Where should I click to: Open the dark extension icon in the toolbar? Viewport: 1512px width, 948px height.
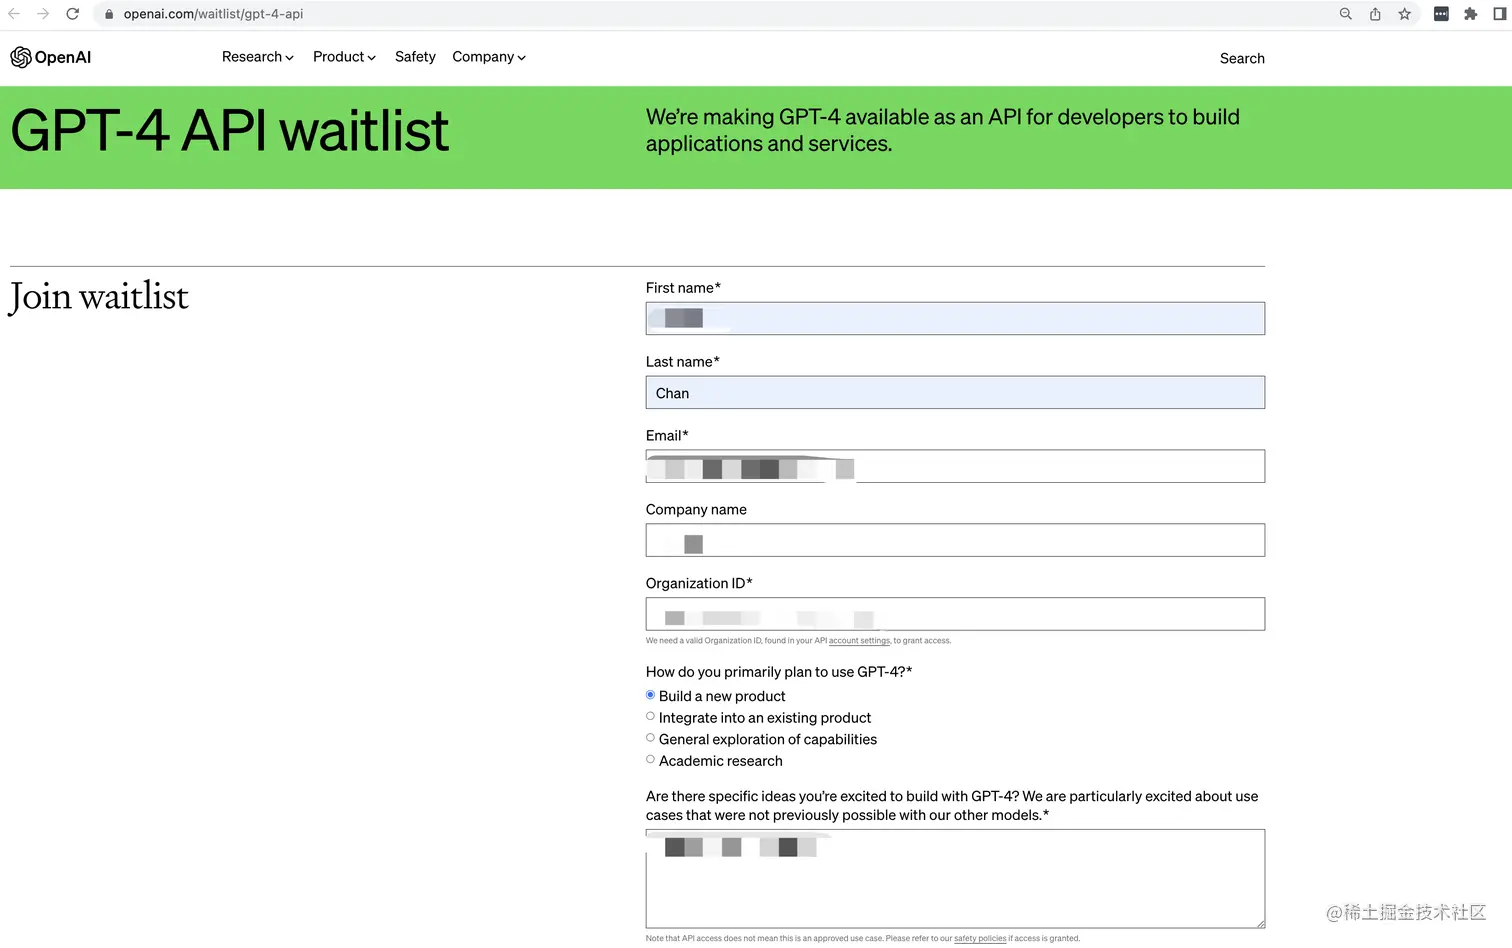(x=1441, y=14)
